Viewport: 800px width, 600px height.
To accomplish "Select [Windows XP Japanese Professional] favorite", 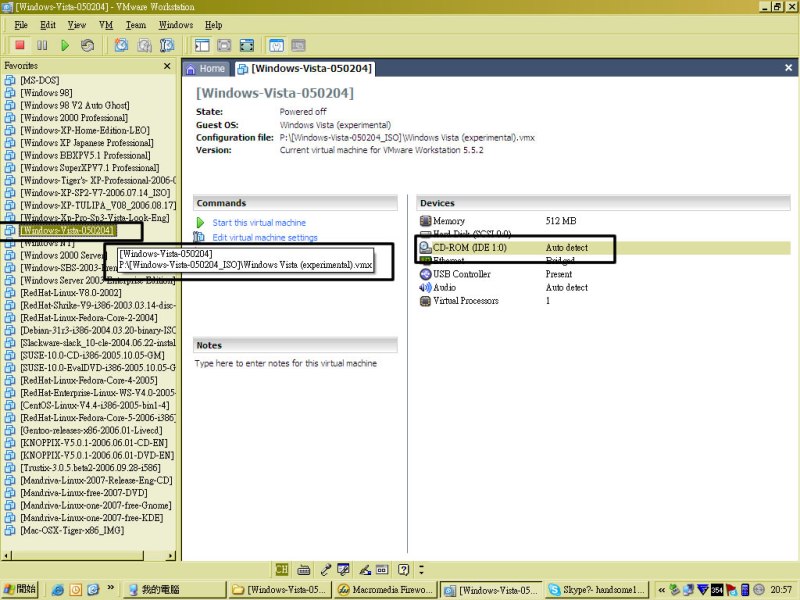I will point(87,142).
